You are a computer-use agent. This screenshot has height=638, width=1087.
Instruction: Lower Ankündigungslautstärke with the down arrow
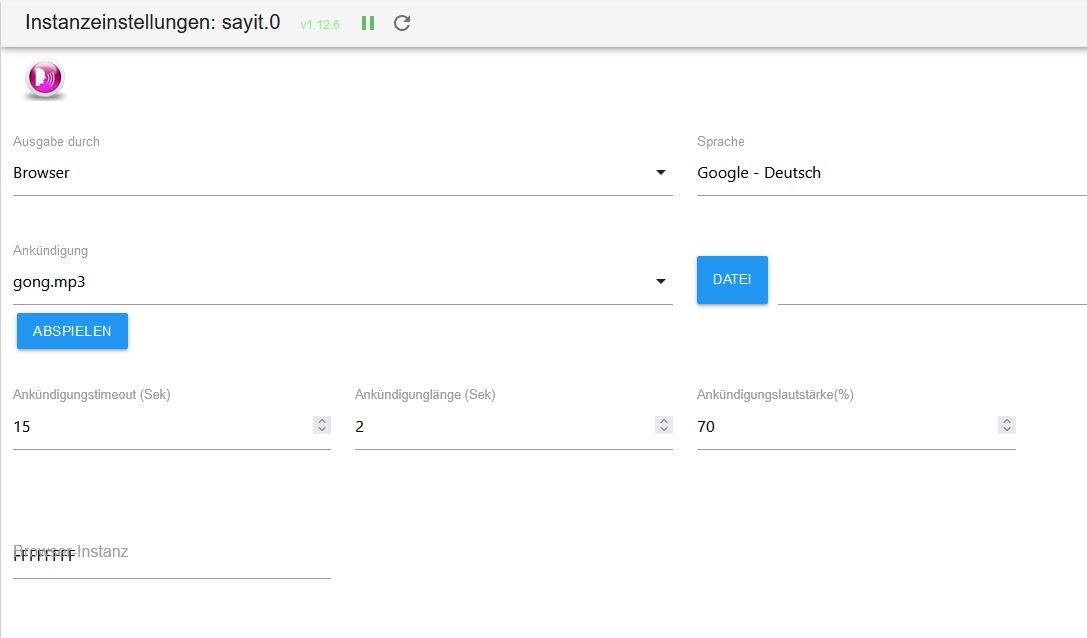(1007, 430)
